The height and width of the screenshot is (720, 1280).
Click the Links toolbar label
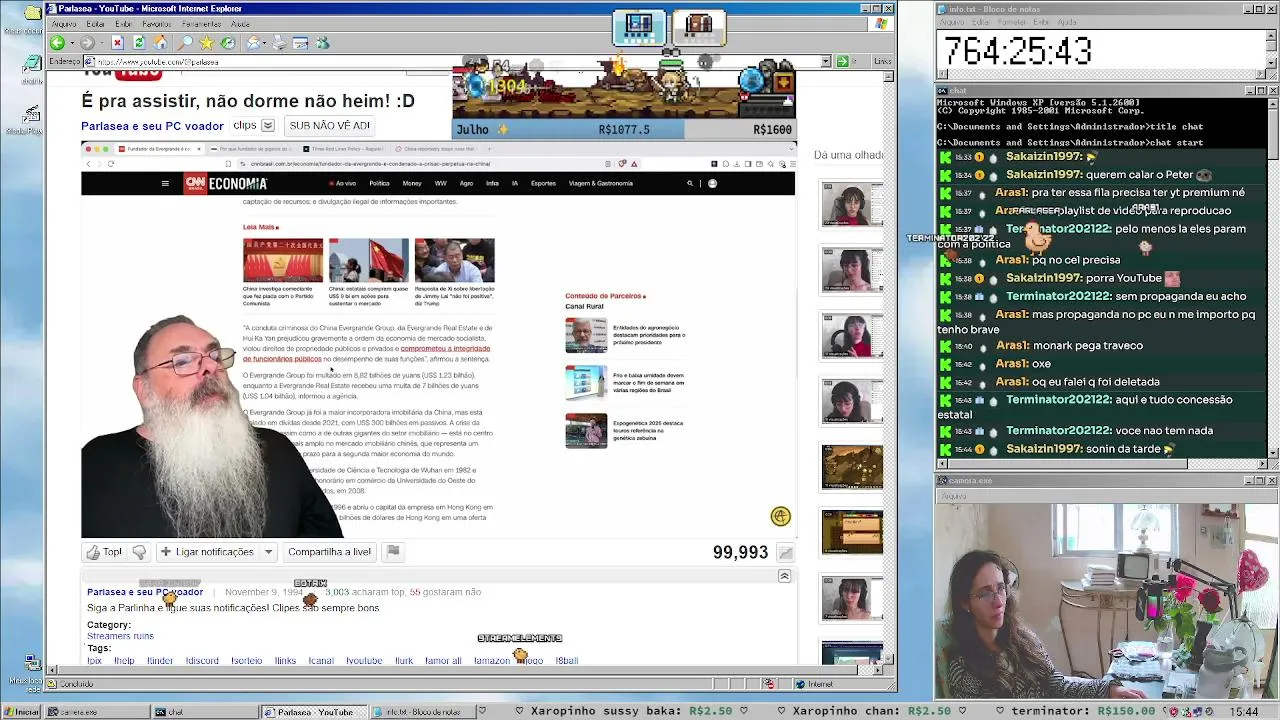(882, 61)
